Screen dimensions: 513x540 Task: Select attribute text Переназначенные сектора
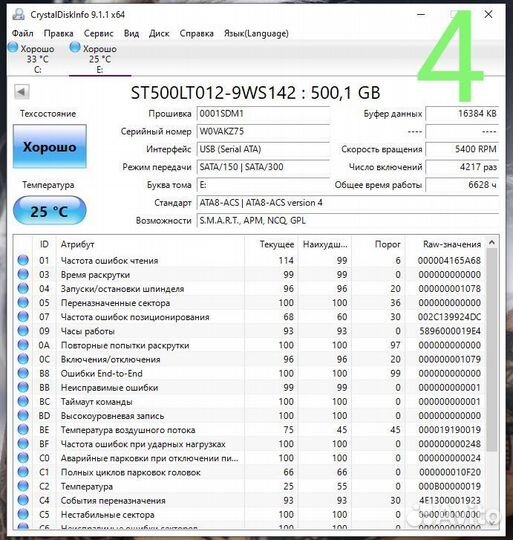tap(115, 303)
